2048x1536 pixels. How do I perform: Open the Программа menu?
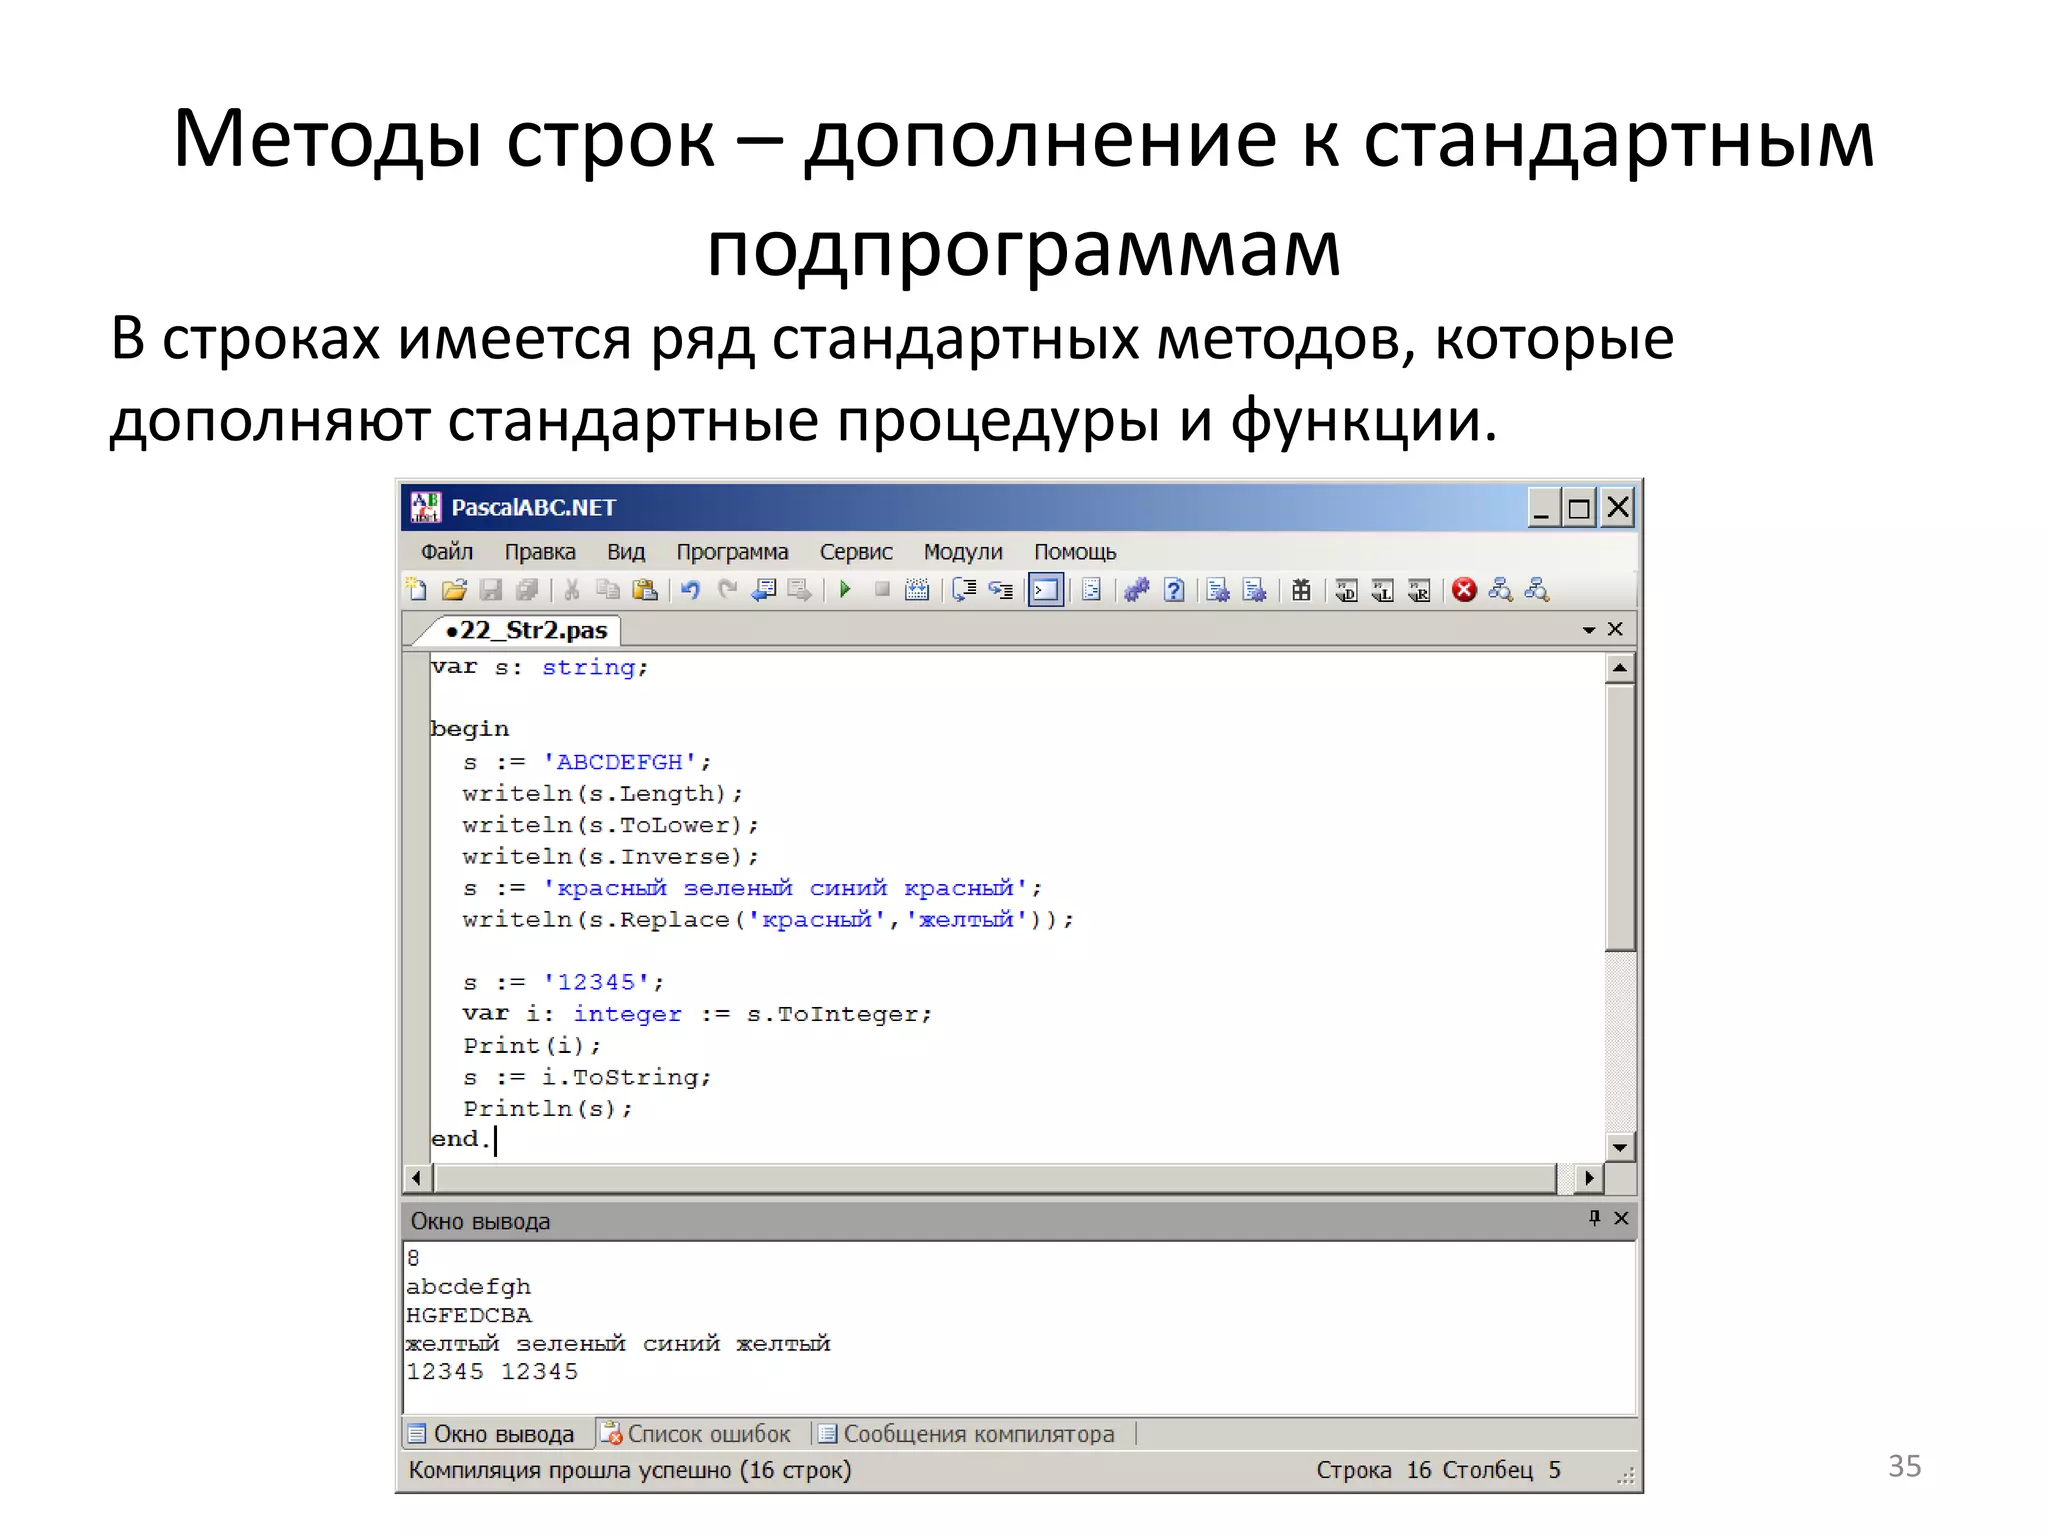(732, 552)
